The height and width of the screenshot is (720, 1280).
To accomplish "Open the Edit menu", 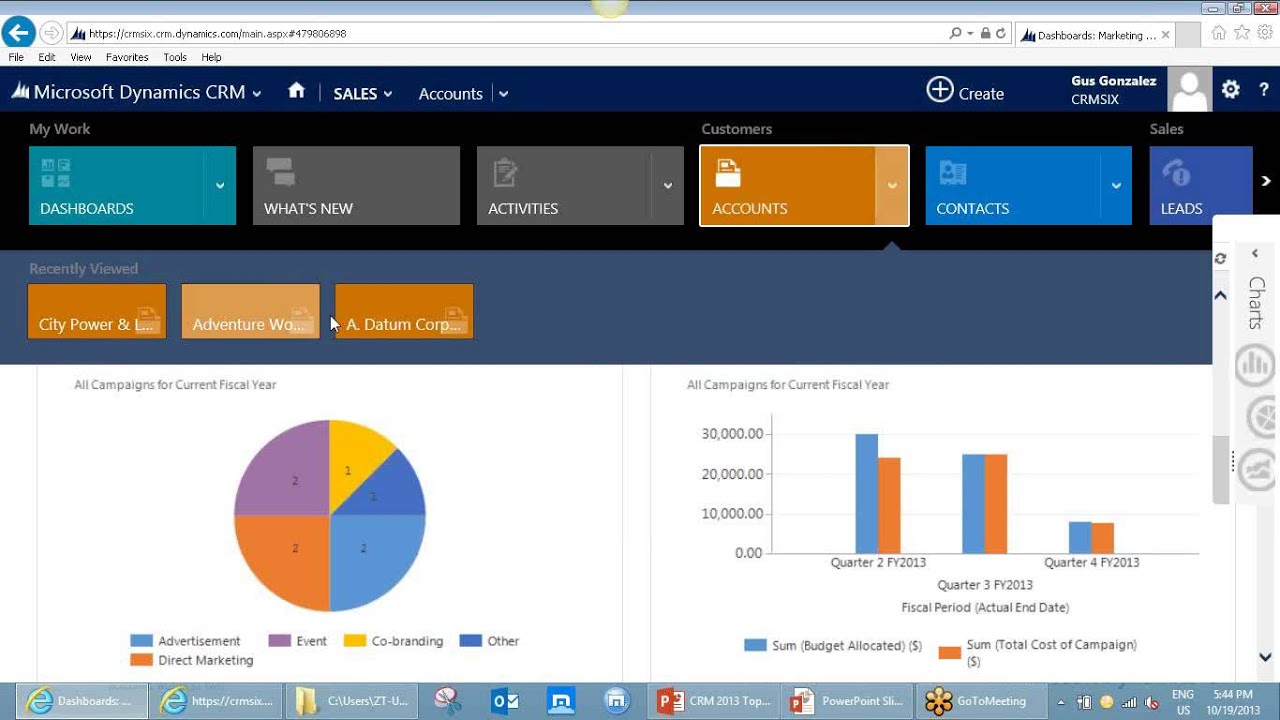I will point(47,57).
